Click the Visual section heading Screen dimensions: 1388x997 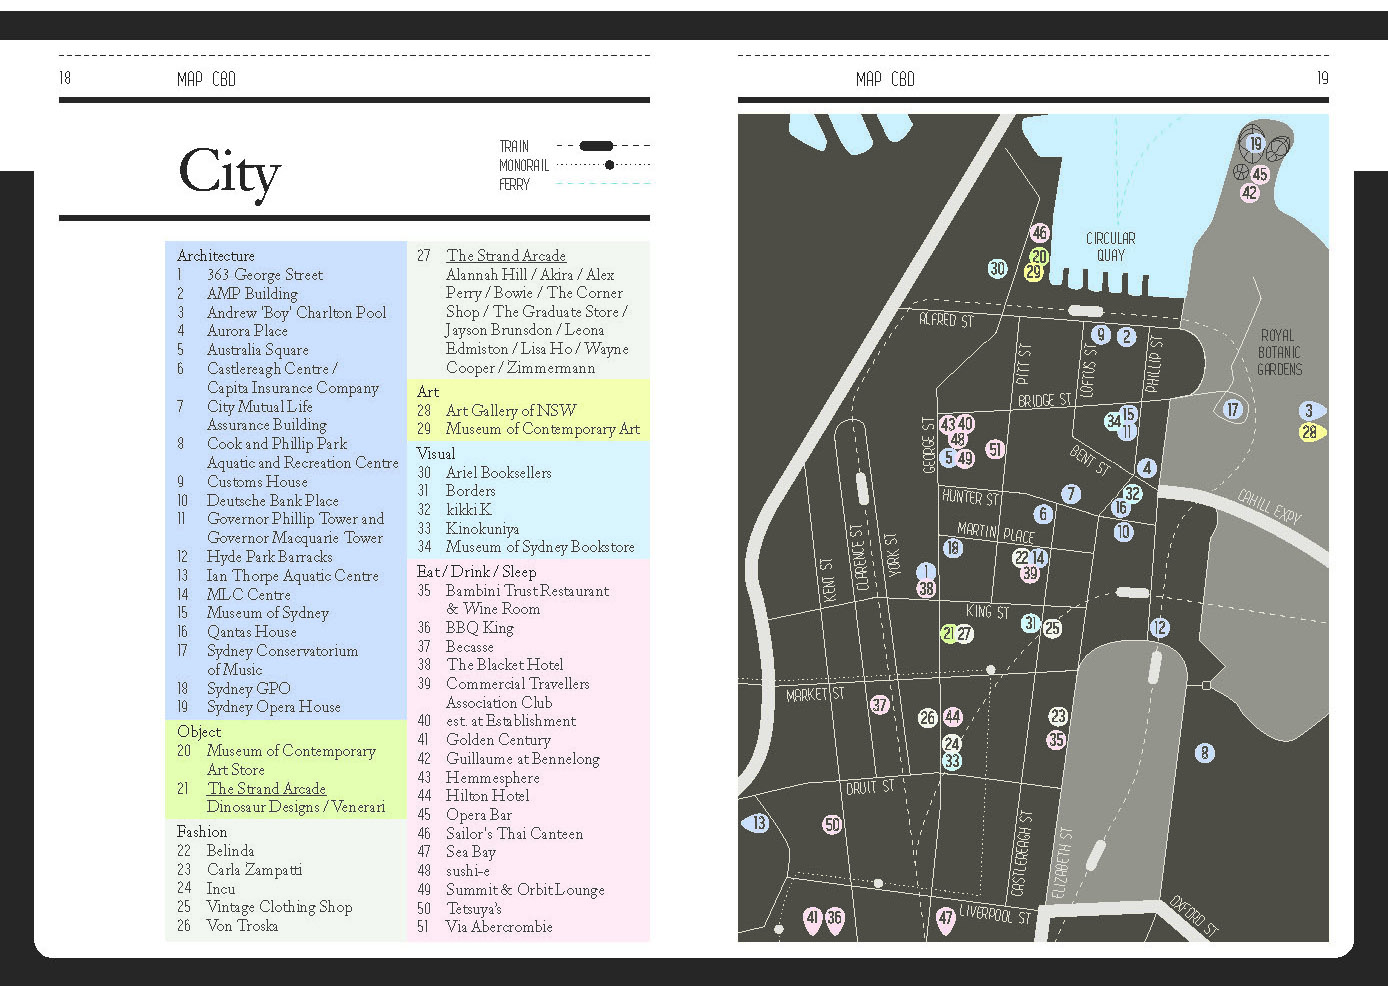[436, 454]
